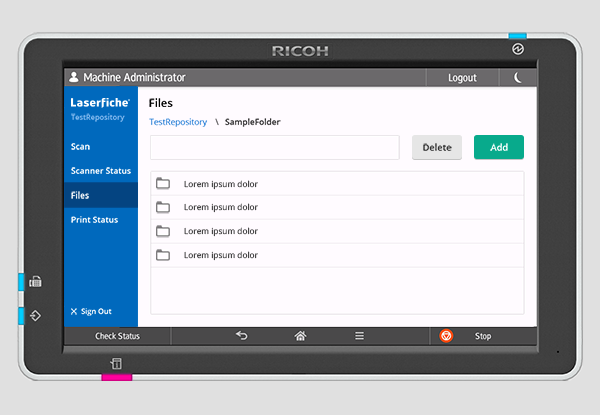The image size is (600, 415).
Task: Click the Files page heading
Action: (x=161, y=103)
